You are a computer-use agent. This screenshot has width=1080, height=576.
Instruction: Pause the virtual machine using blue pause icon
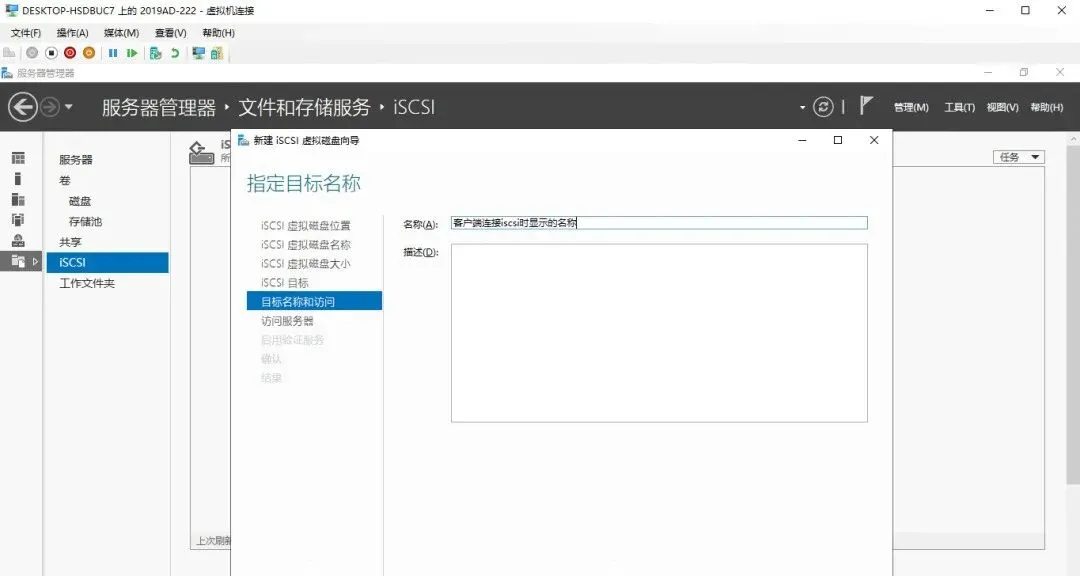(114, 53)
